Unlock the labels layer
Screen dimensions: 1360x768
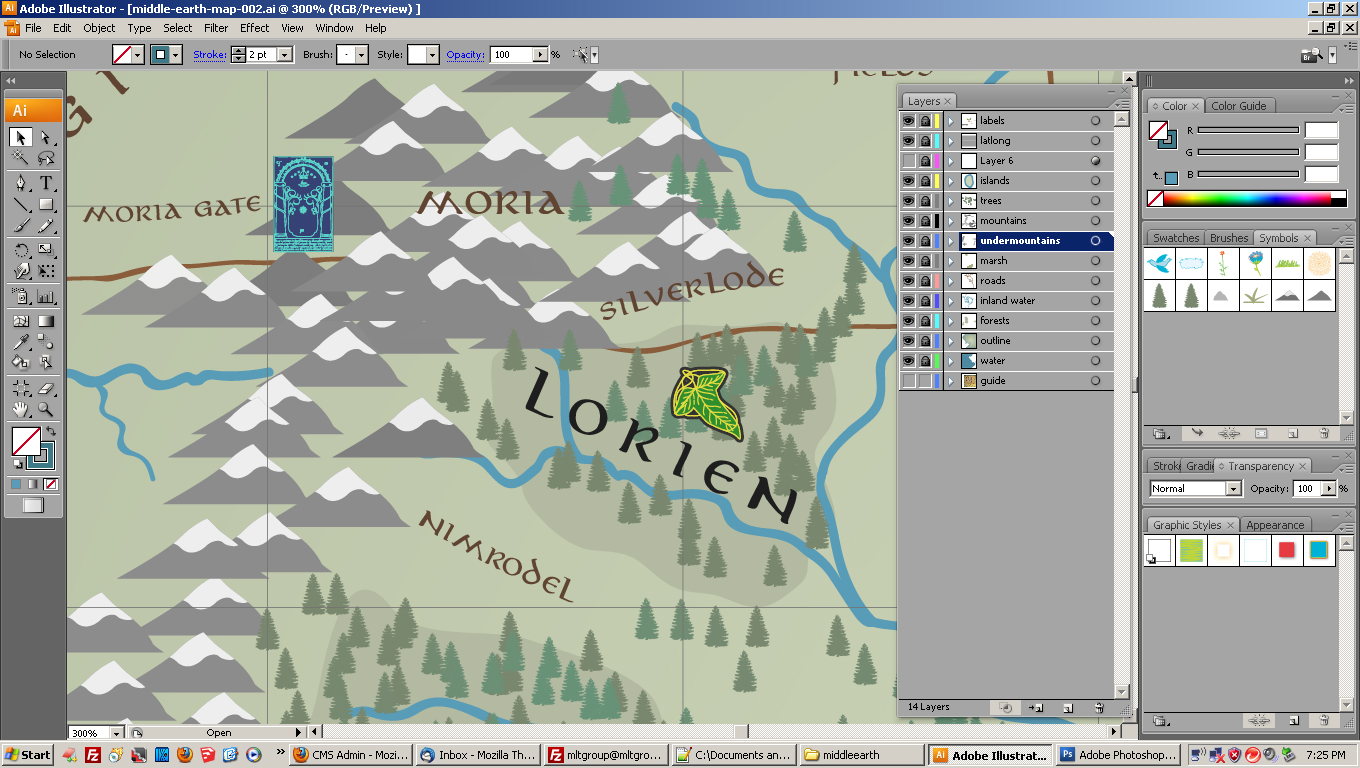[925, 120]
